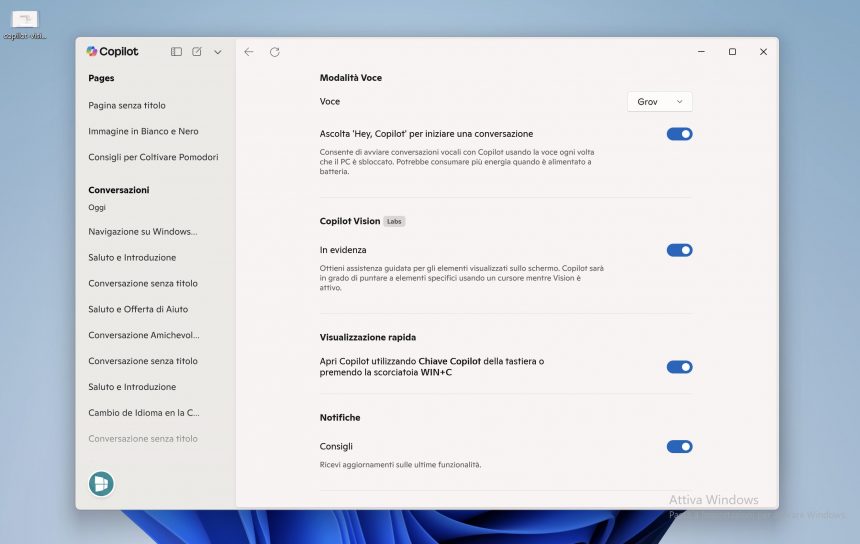Expand the chevron next to new chat
The image size is (860, 544).
pyautogui.click(x=218, y=52)
